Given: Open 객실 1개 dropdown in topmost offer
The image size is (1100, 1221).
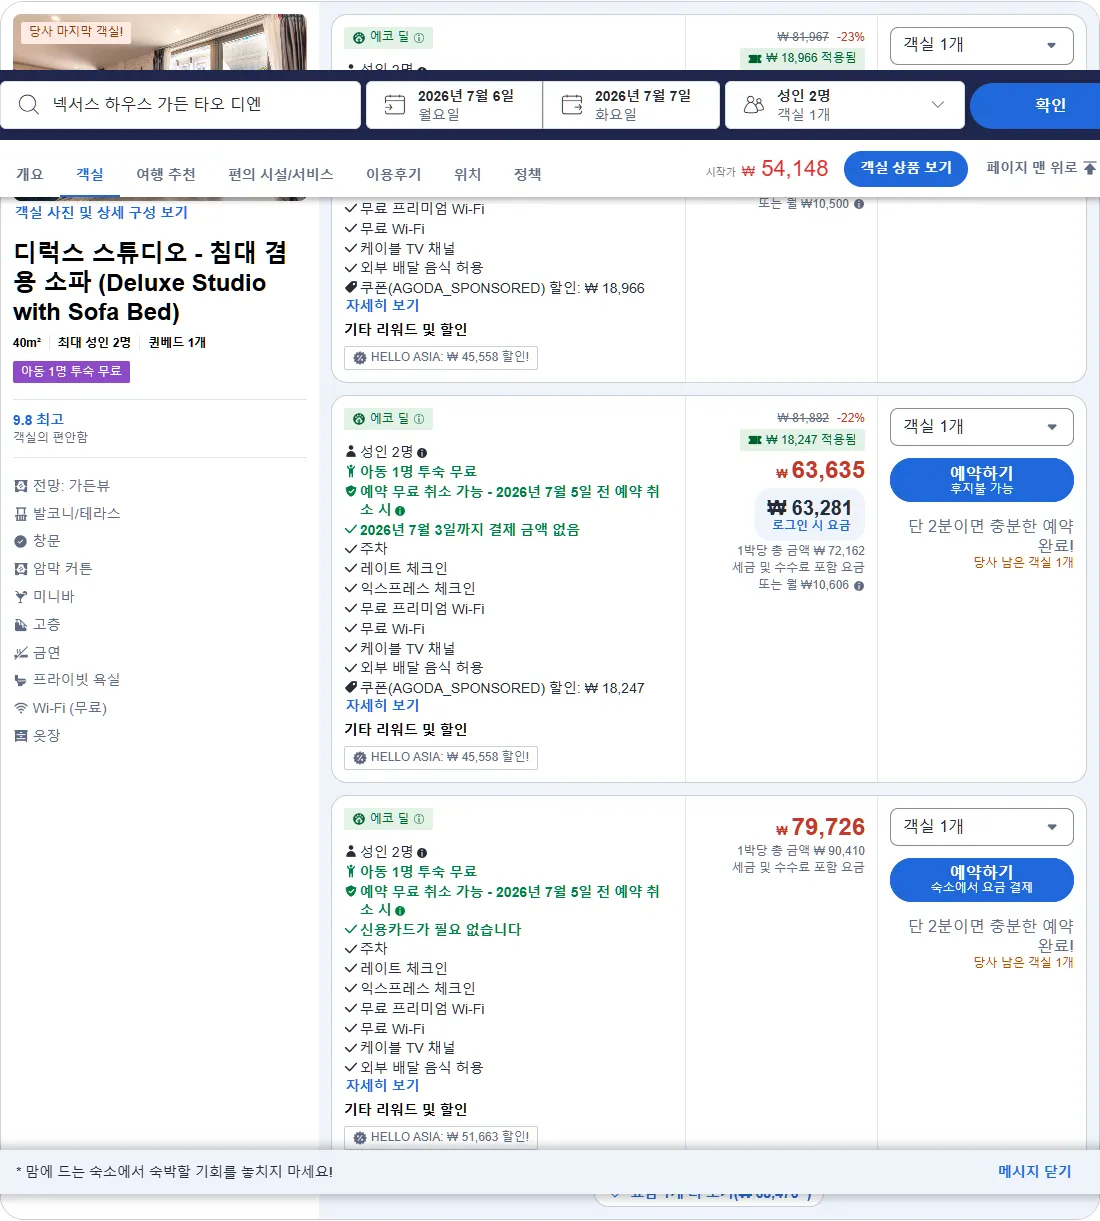Looking at the screenshot, I should click(981, 45).
